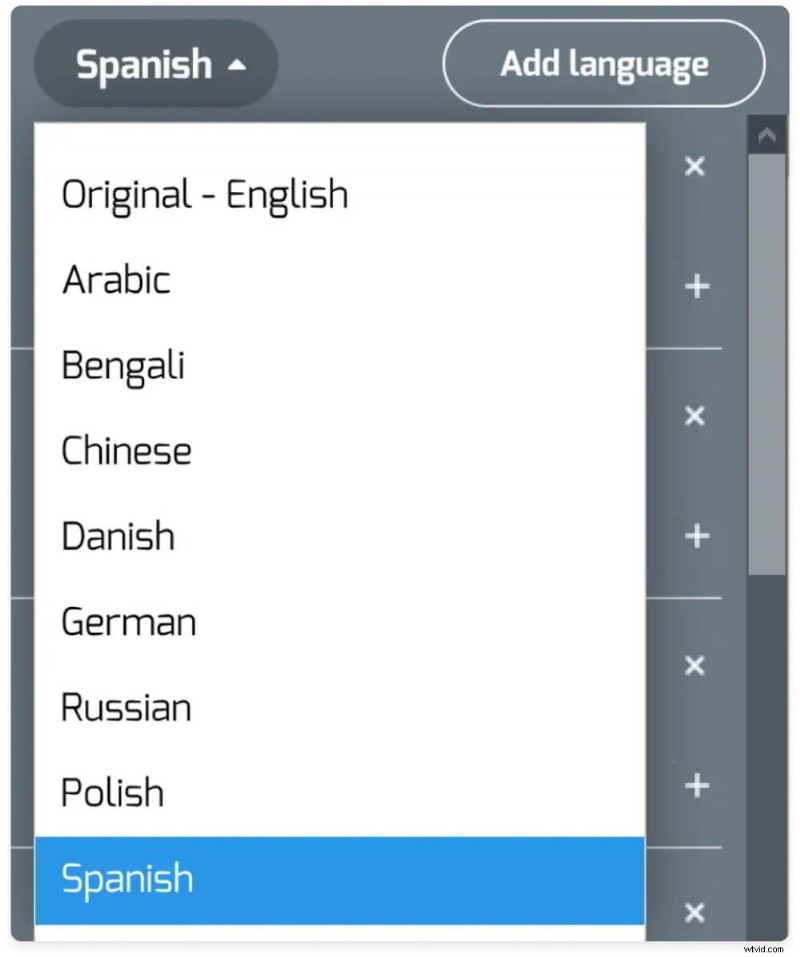
Task: Click the bottom X remove icon
Action: (694, 912)
